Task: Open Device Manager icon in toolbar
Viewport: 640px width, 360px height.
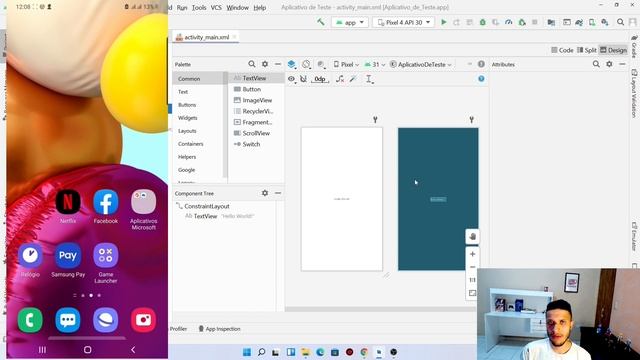Action: 592,22
